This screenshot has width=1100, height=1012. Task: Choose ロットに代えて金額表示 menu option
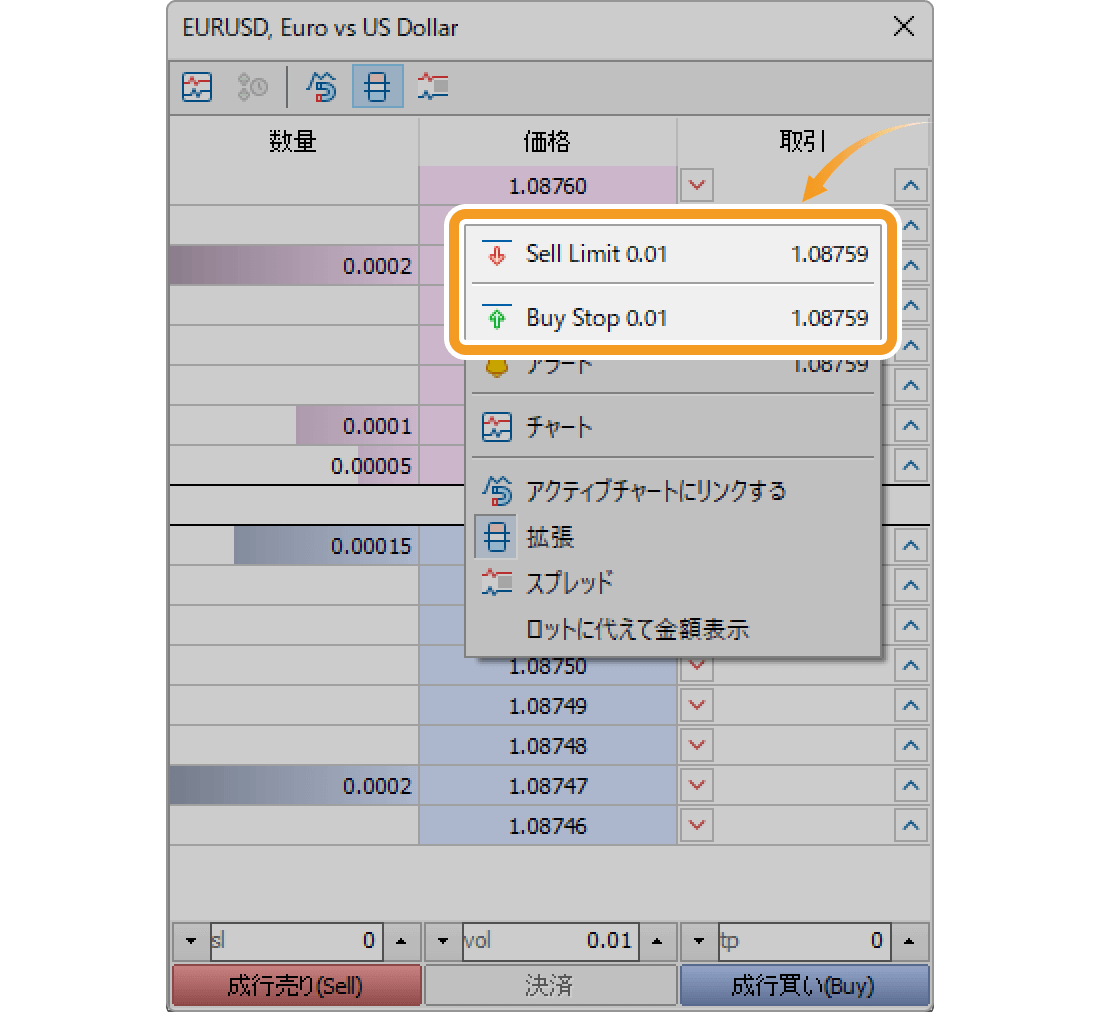673,629
